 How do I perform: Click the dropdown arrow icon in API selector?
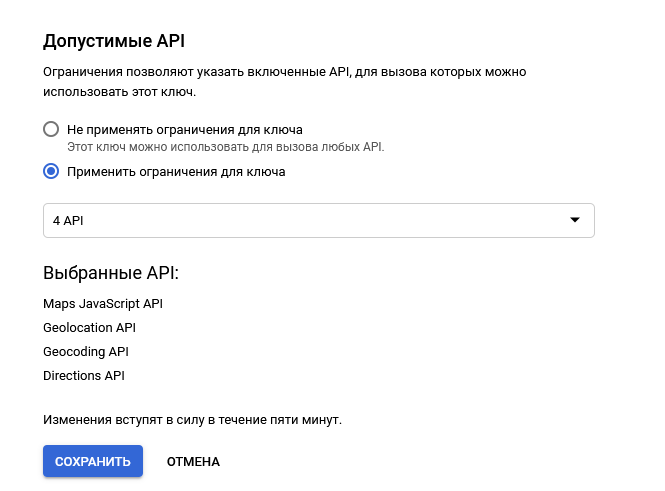click(575, 220)
